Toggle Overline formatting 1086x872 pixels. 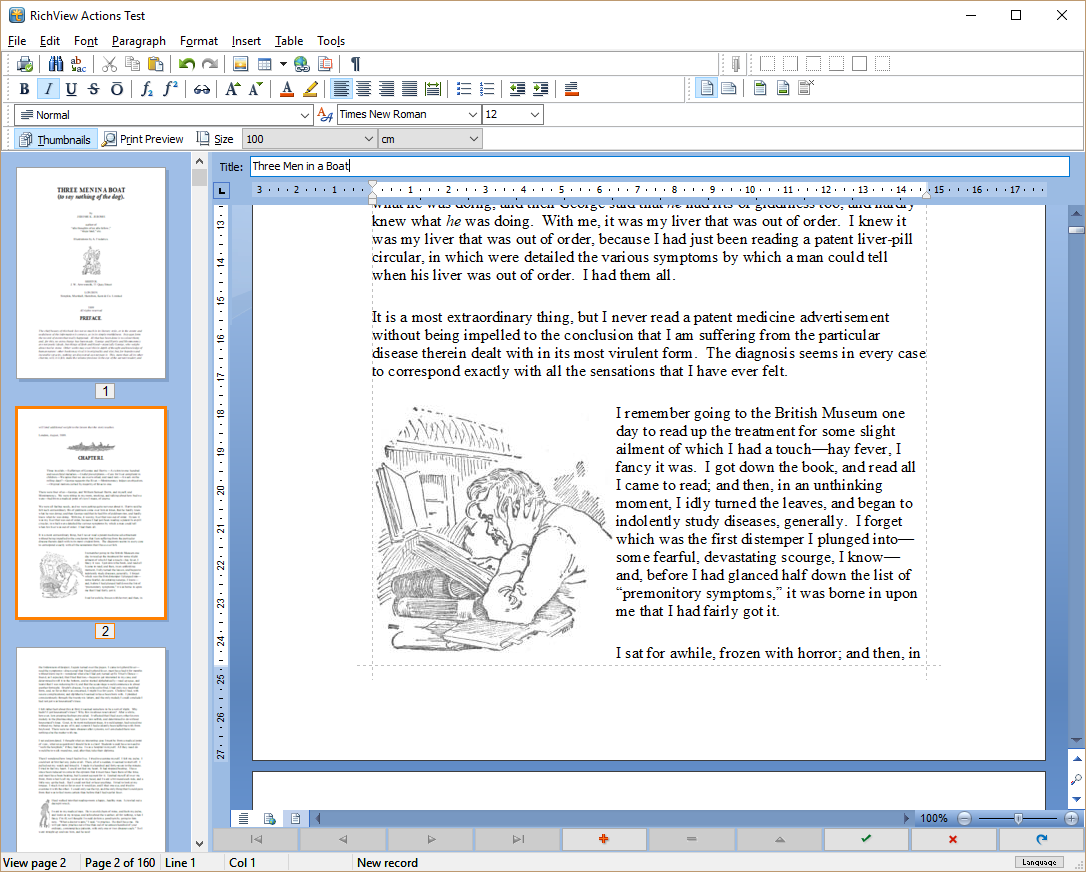point(117,89)
